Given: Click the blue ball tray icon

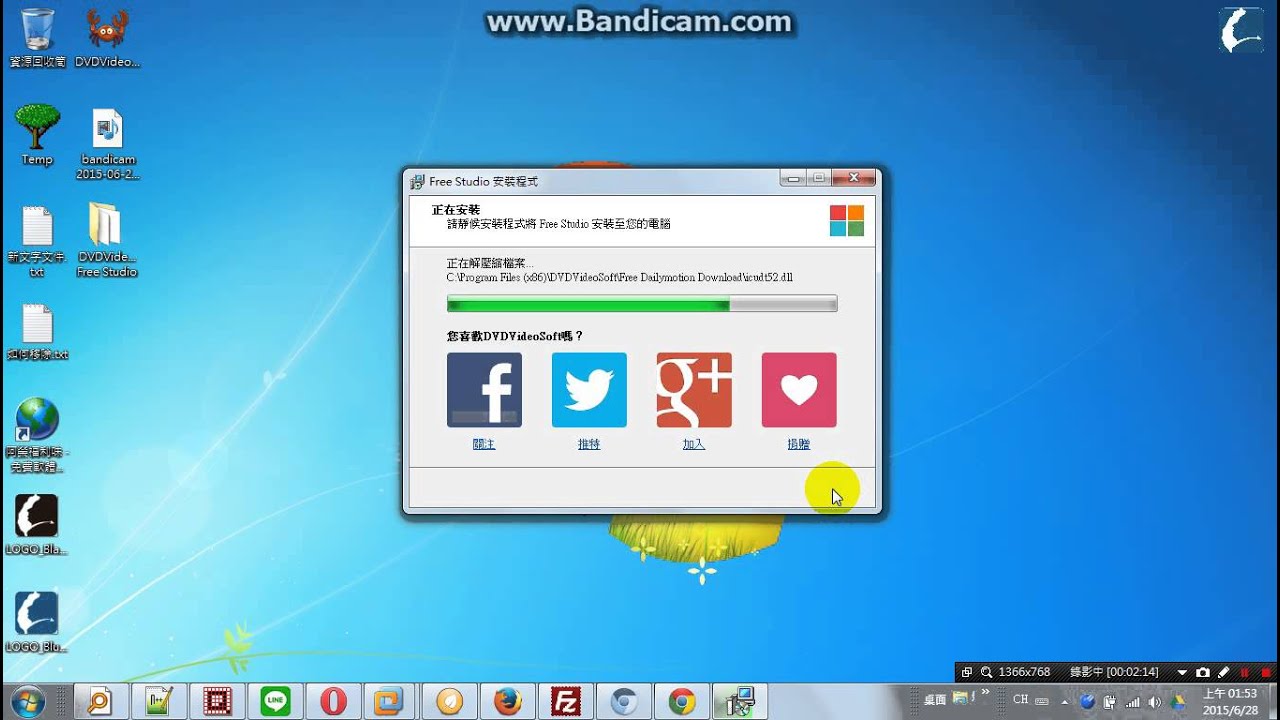Looking at the screenshot, I should tap(1089, 701).
